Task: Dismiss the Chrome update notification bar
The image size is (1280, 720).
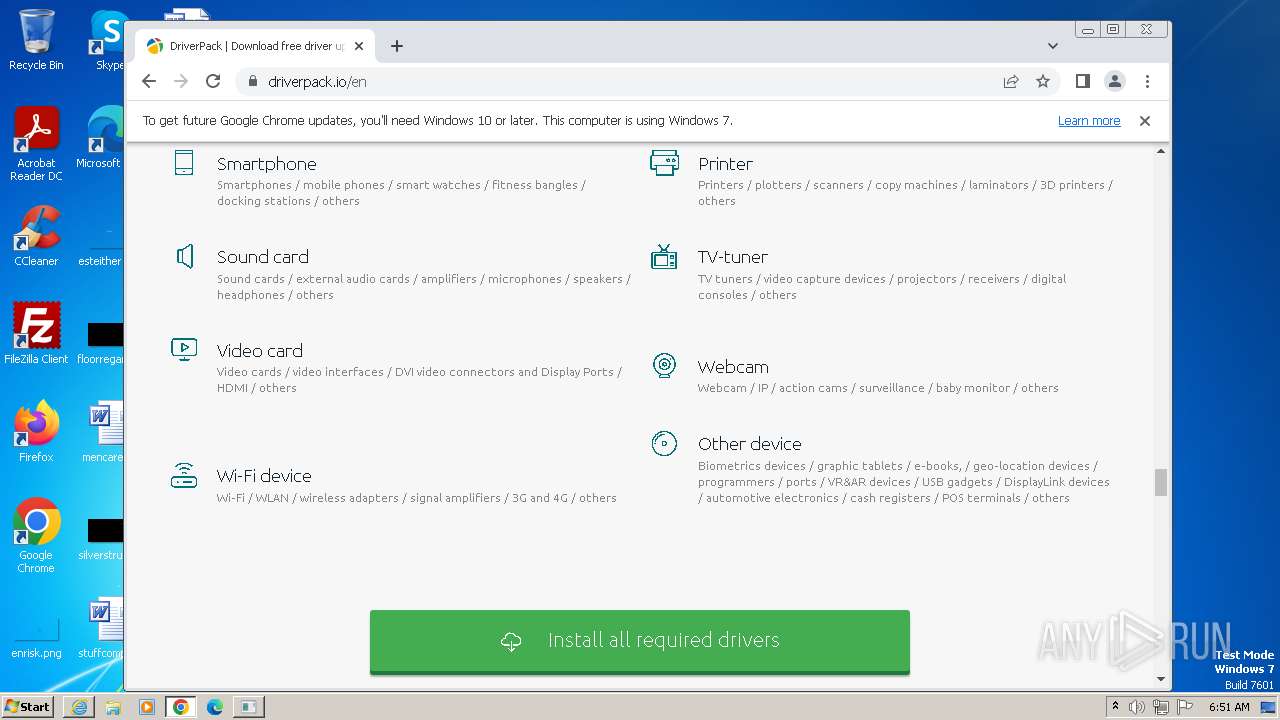Action: [1145, 121]
